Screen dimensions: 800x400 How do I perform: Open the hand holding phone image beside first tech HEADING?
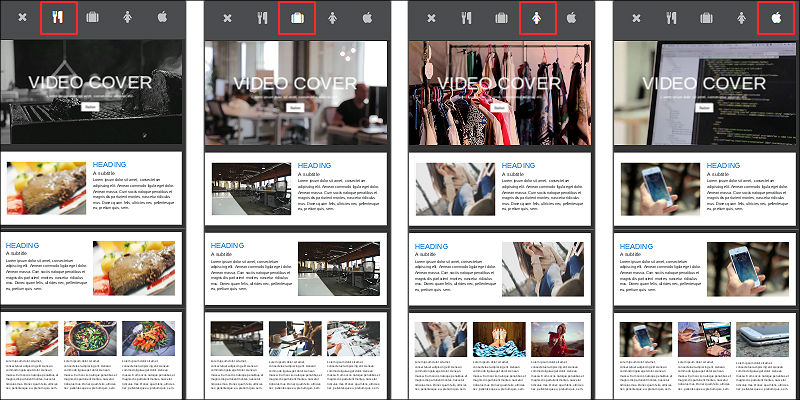click(660, 189)
